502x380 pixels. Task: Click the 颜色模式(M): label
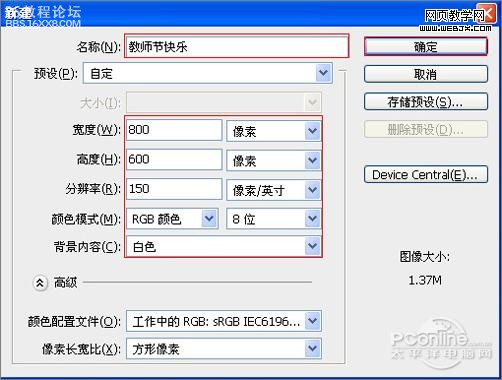tap(86, 219)
